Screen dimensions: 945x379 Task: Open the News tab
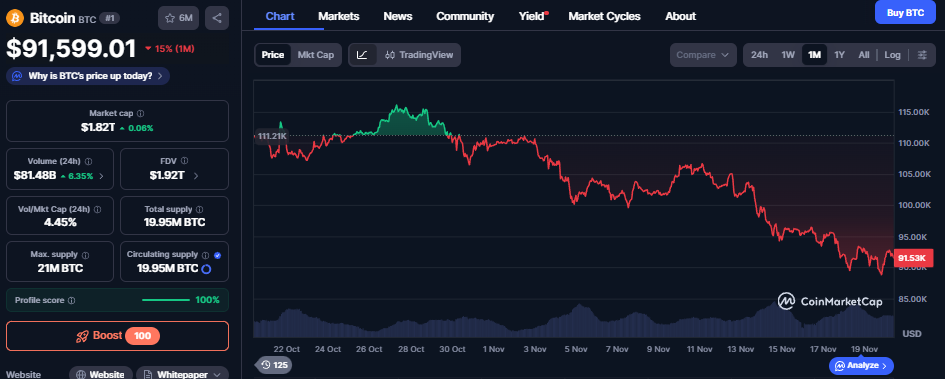(x=398, y=16)
